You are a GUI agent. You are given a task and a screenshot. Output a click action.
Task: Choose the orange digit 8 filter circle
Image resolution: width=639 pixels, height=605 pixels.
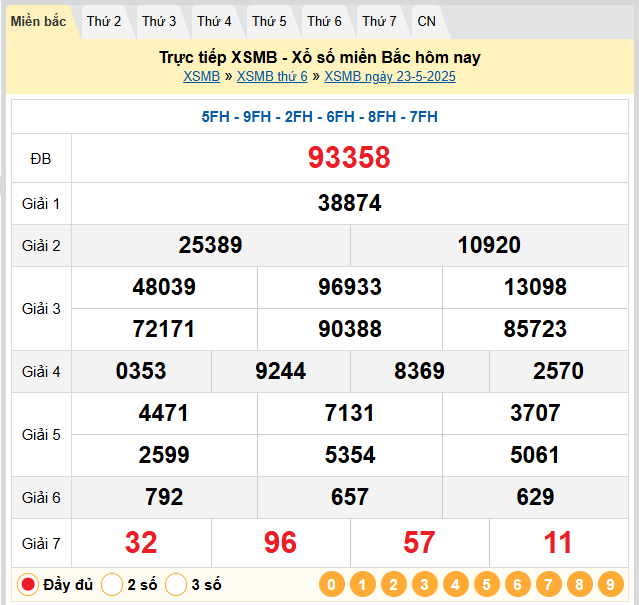tap(579, 585)
